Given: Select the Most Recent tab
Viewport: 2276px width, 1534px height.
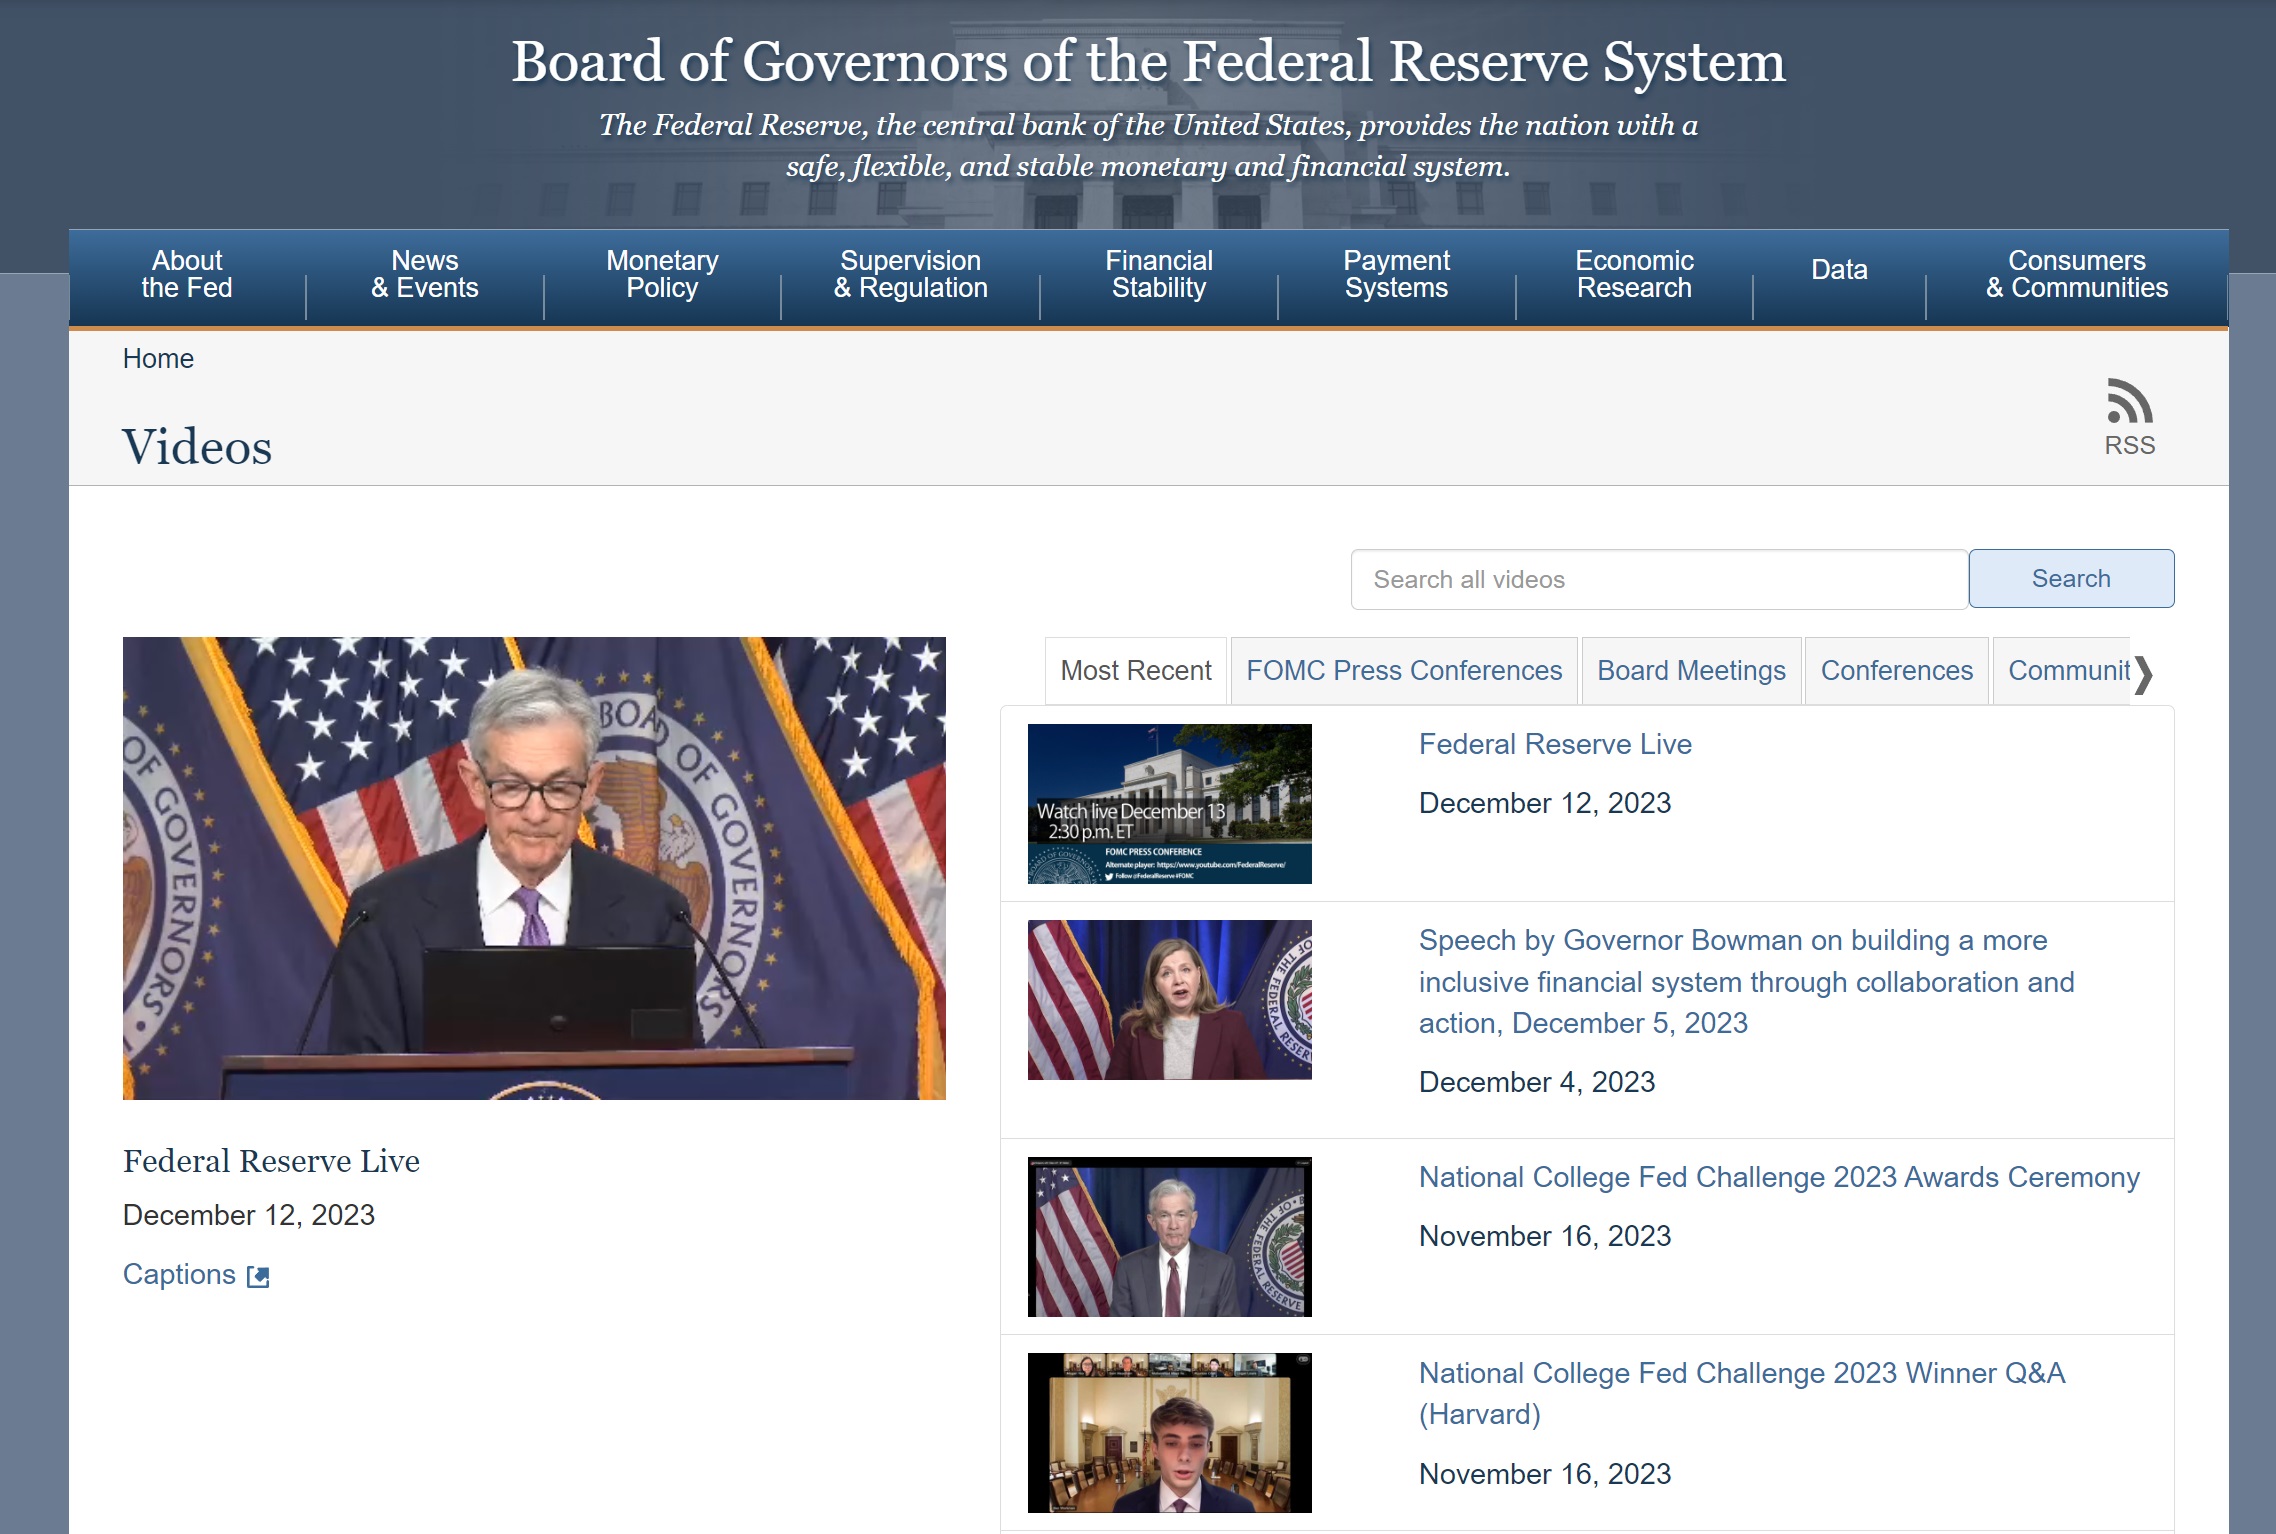Looking at the screenshot, I should click(x=1135, y=671).
